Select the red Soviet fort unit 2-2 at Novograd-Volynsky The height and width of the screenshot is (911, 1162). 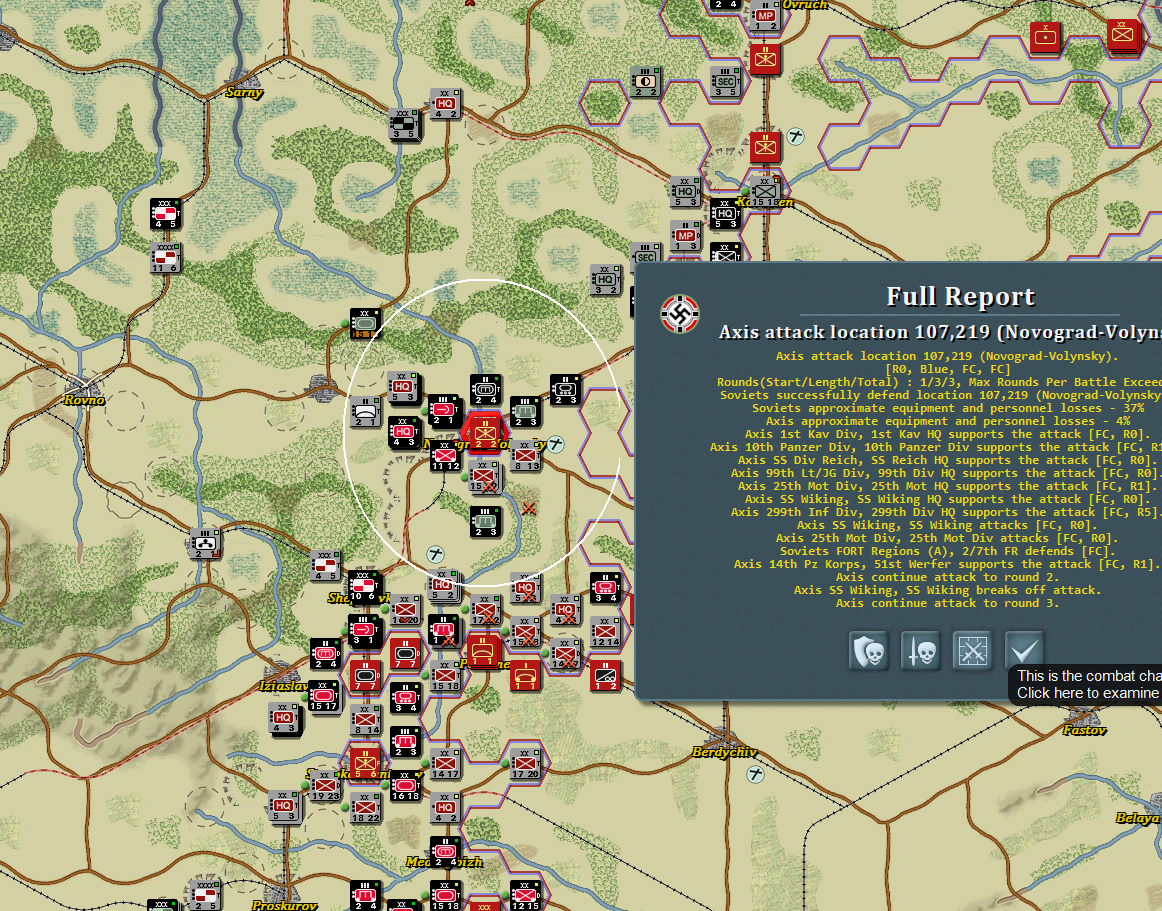coord(484,431)
